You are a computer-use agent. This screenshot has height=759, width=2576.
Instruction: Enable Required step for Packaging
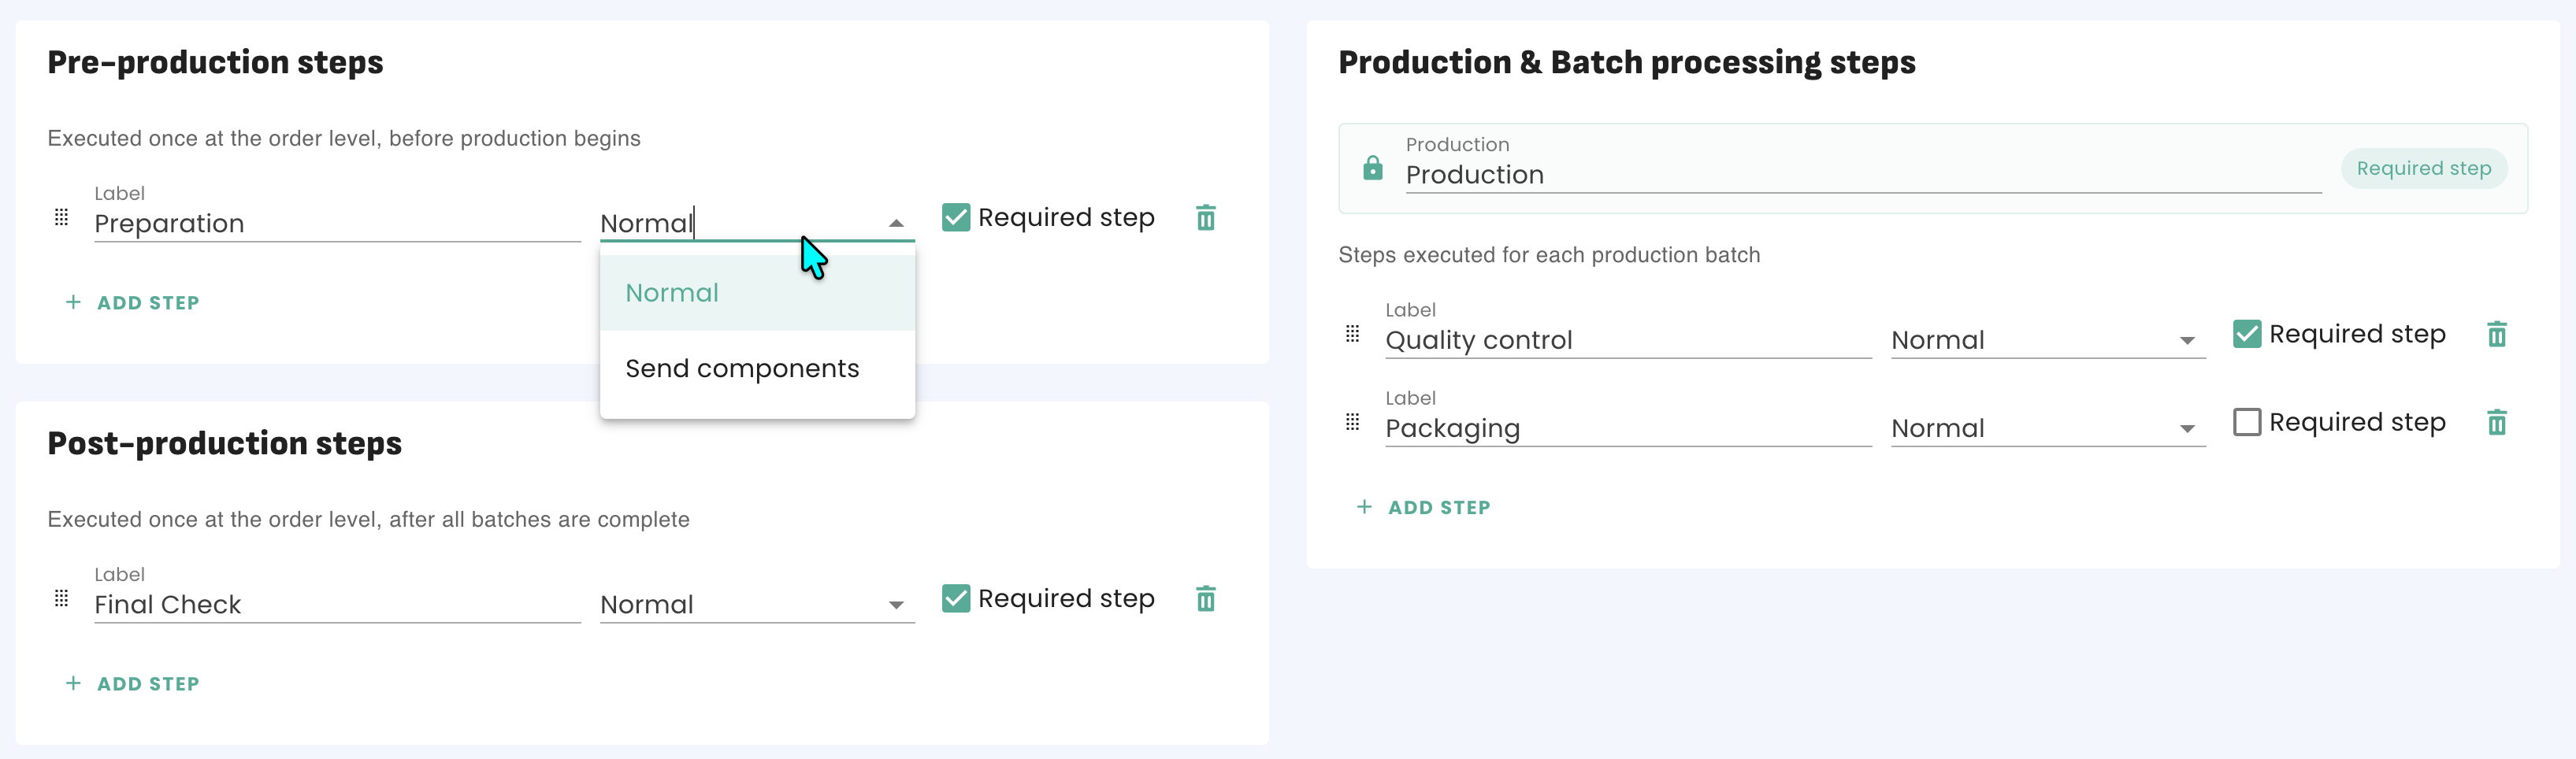click(2246, 422)
